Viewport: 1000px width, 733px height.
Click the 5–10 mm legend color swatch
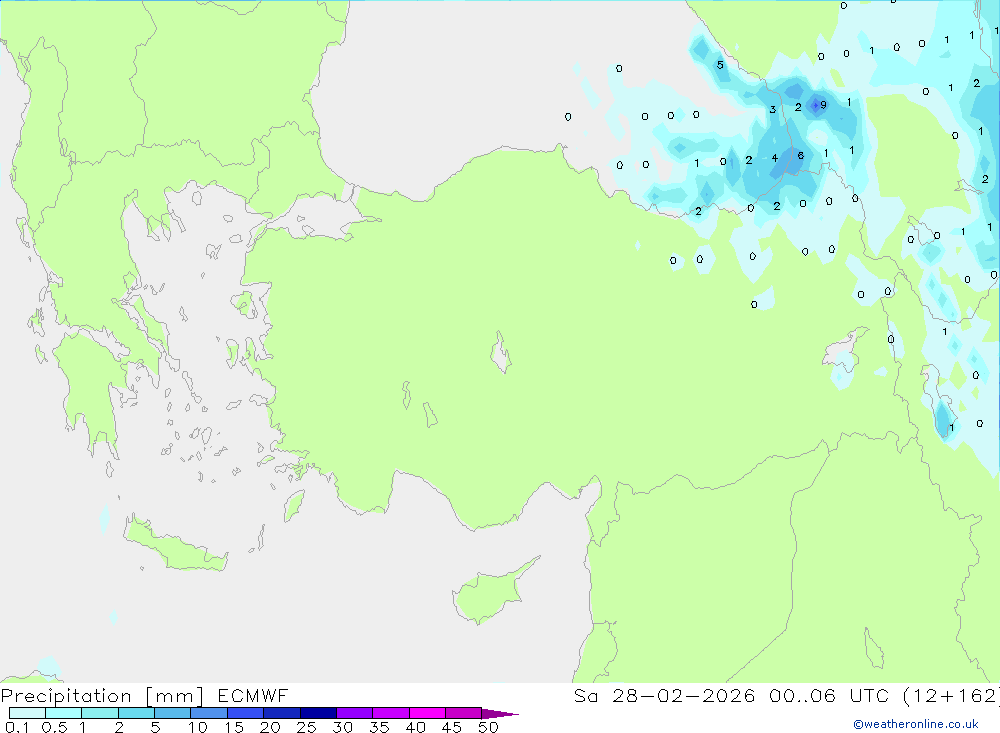[x=172, y=713]
